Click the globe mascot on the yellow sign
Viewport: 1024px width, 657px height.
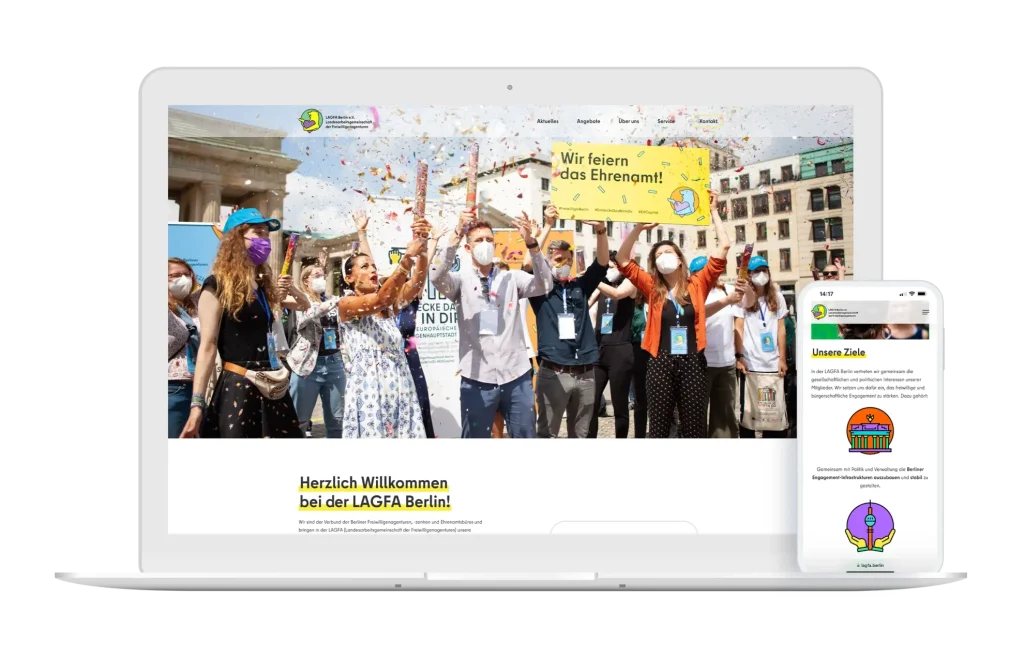point(683,201)
